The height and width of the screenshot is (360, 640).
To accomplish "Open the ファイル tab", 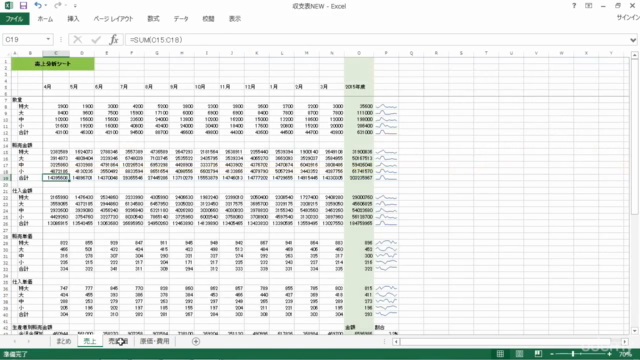I will [14, 19].
